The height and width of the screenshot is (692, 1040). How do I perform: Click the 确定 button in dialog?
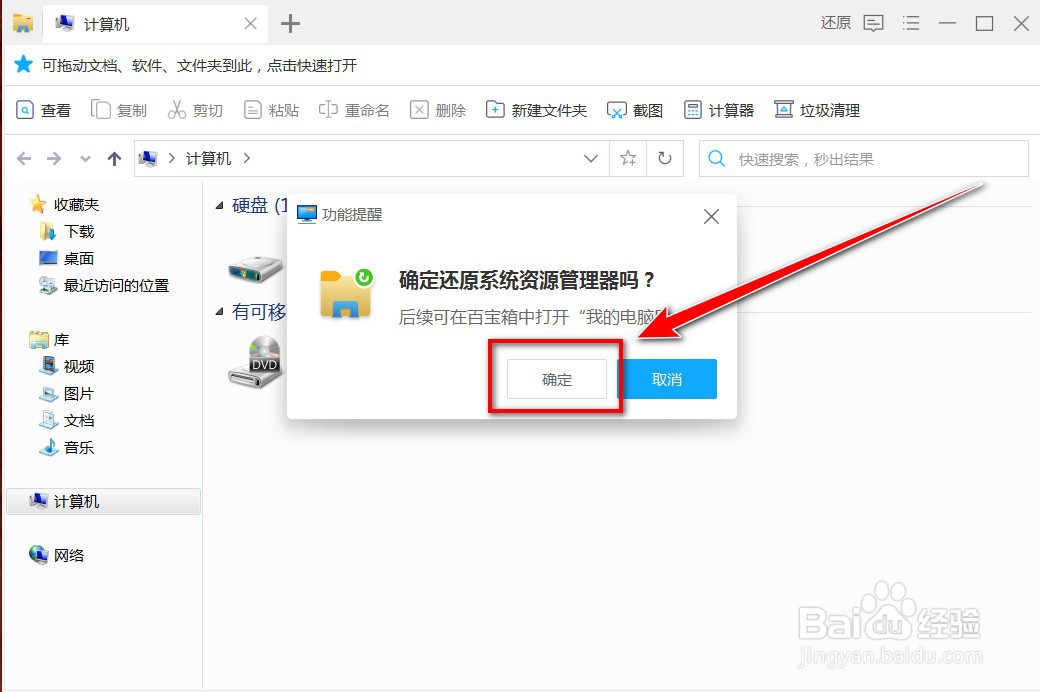point(556,379)
